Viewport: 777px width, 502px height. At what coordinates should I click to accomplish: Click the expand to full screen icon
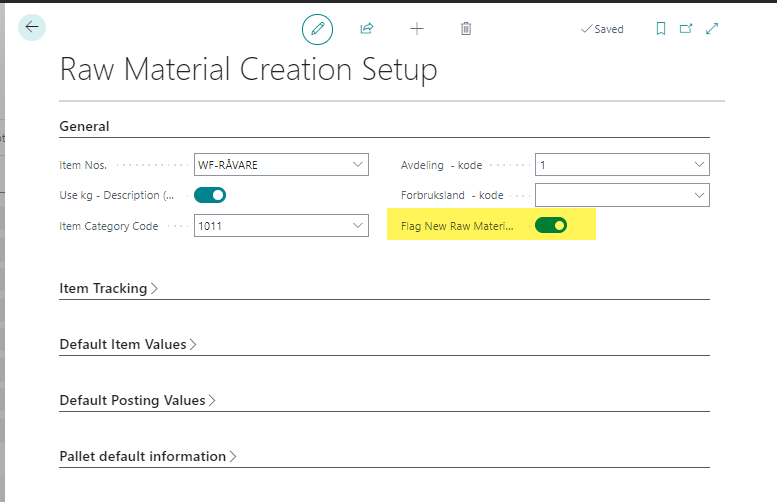click(x=712, y=29)
